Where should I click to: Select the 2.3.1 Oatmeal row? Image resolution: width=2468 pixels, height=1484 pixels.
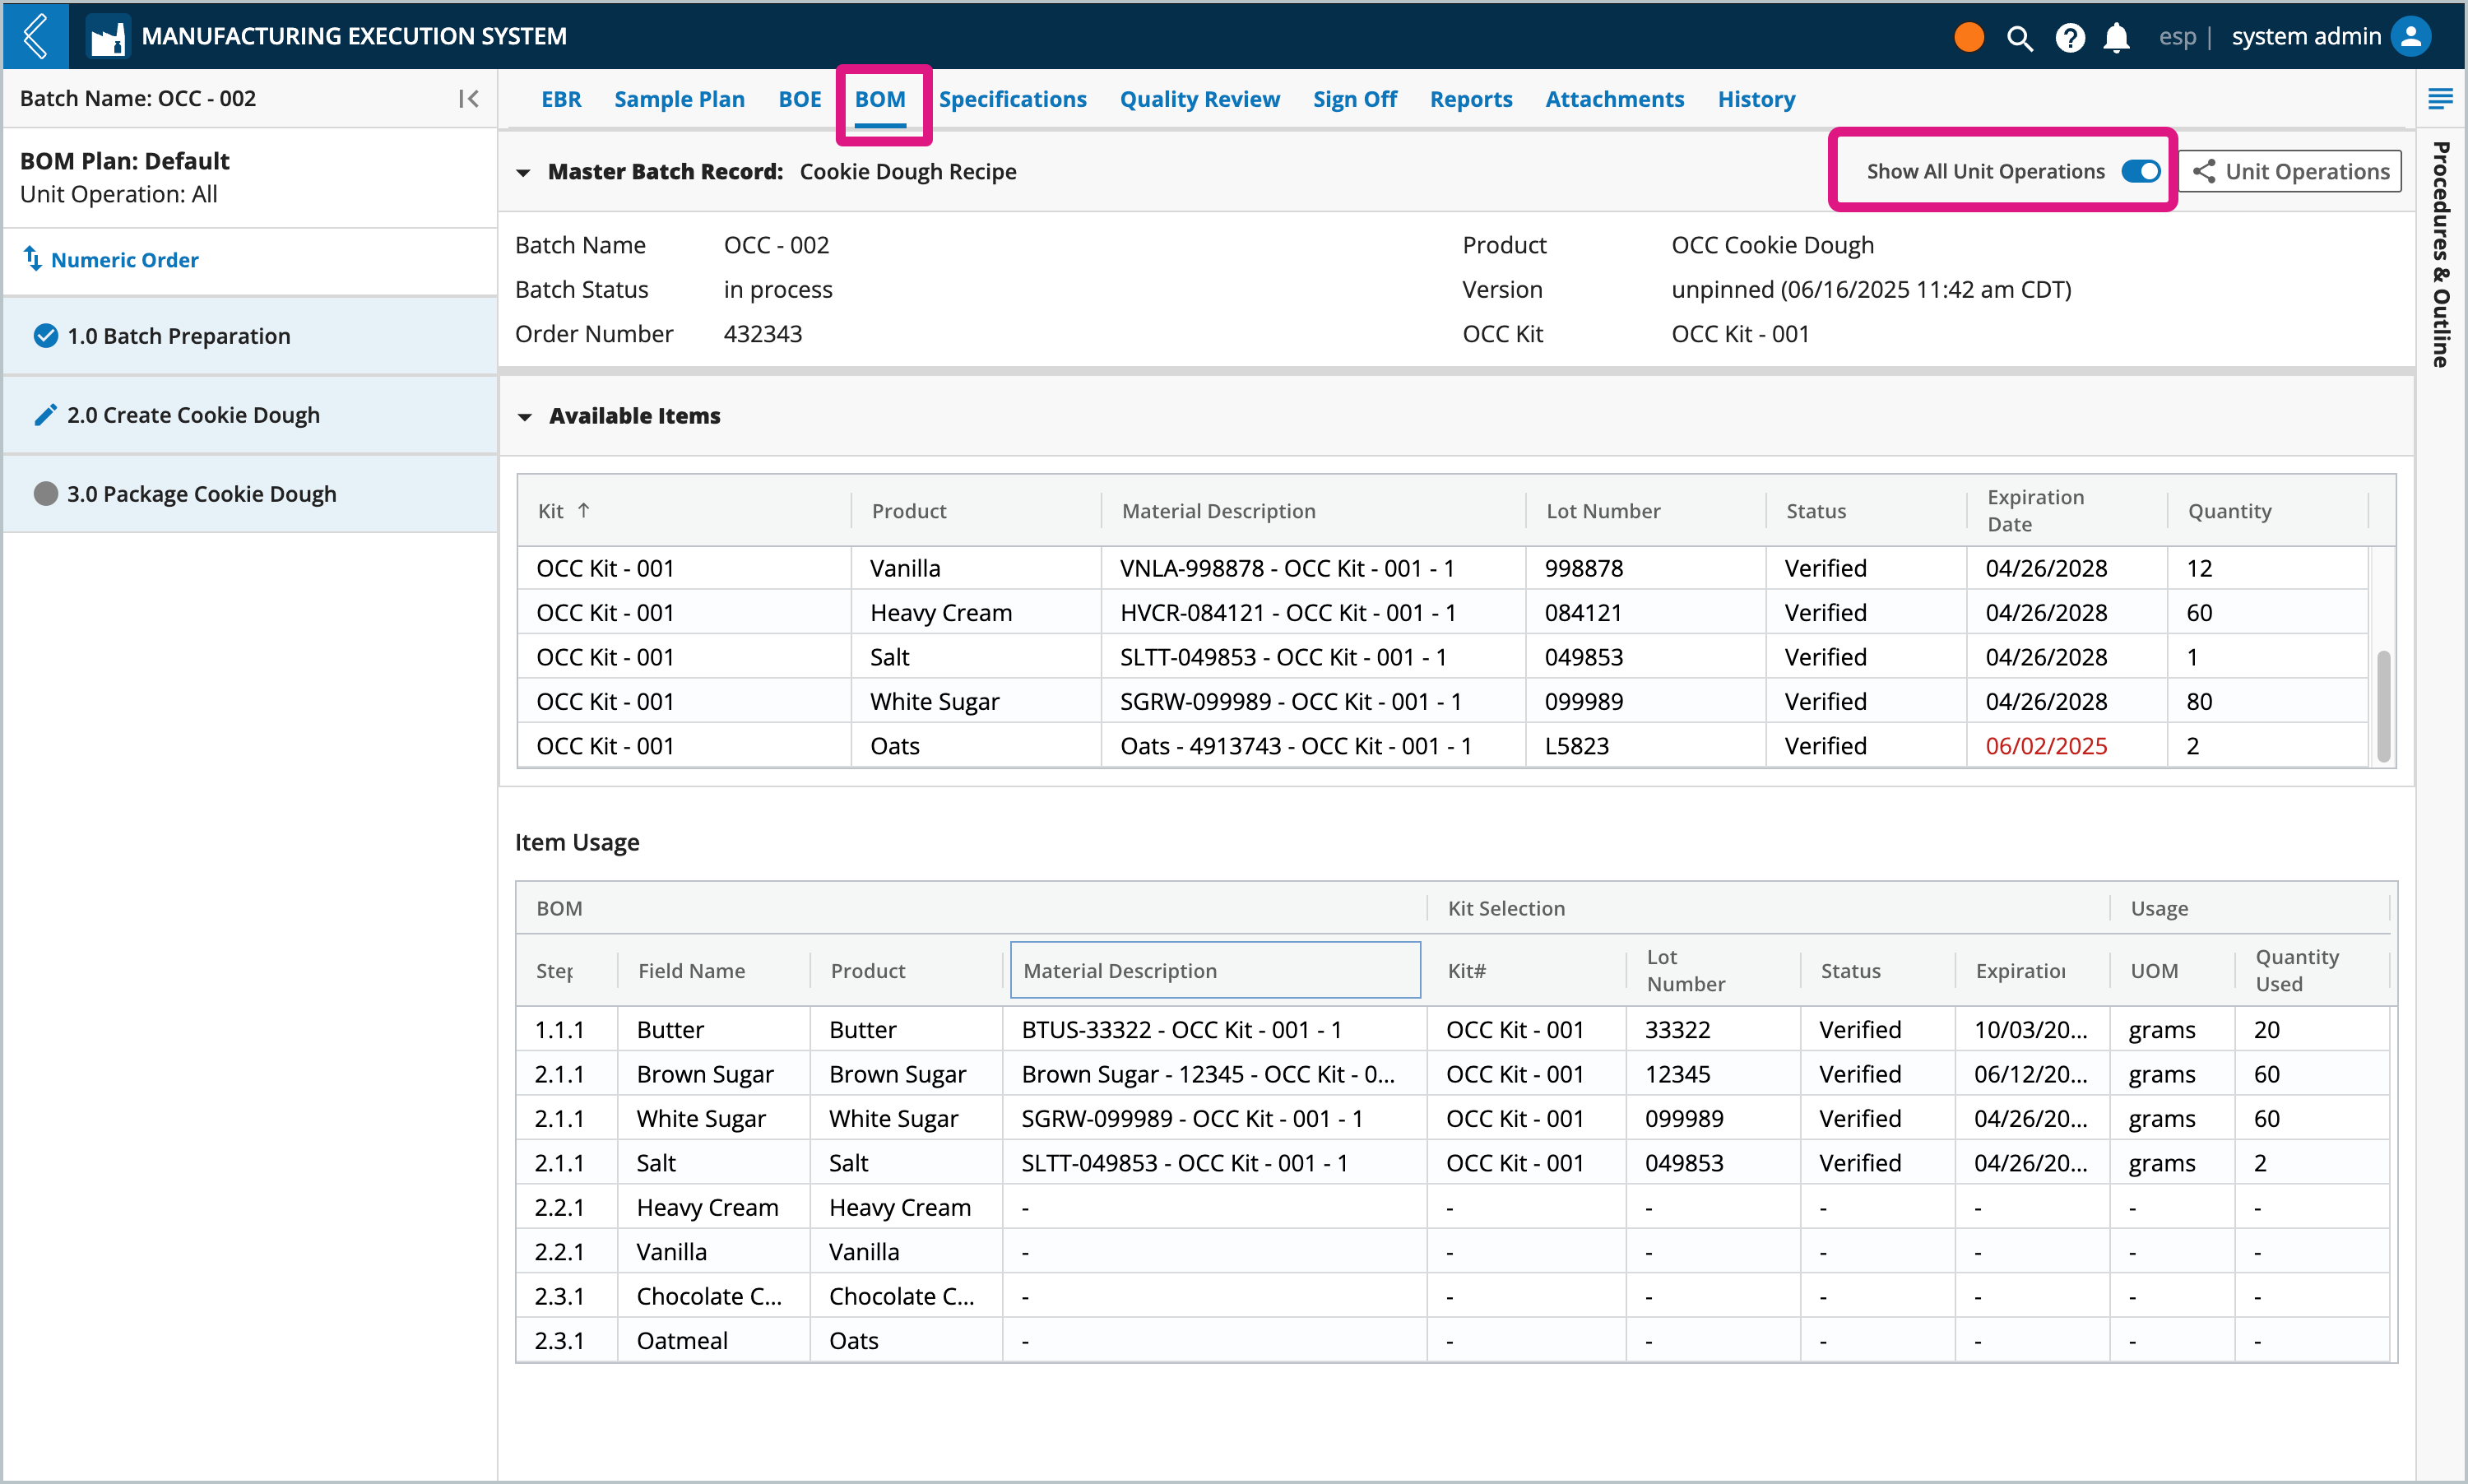pyautogui.click(x=1453, y=1340)
